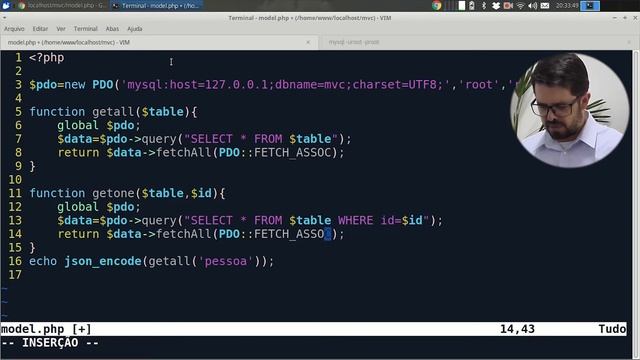Click the red screen recorder camera icon
640x360 pixels.
[x=508, y=5]
